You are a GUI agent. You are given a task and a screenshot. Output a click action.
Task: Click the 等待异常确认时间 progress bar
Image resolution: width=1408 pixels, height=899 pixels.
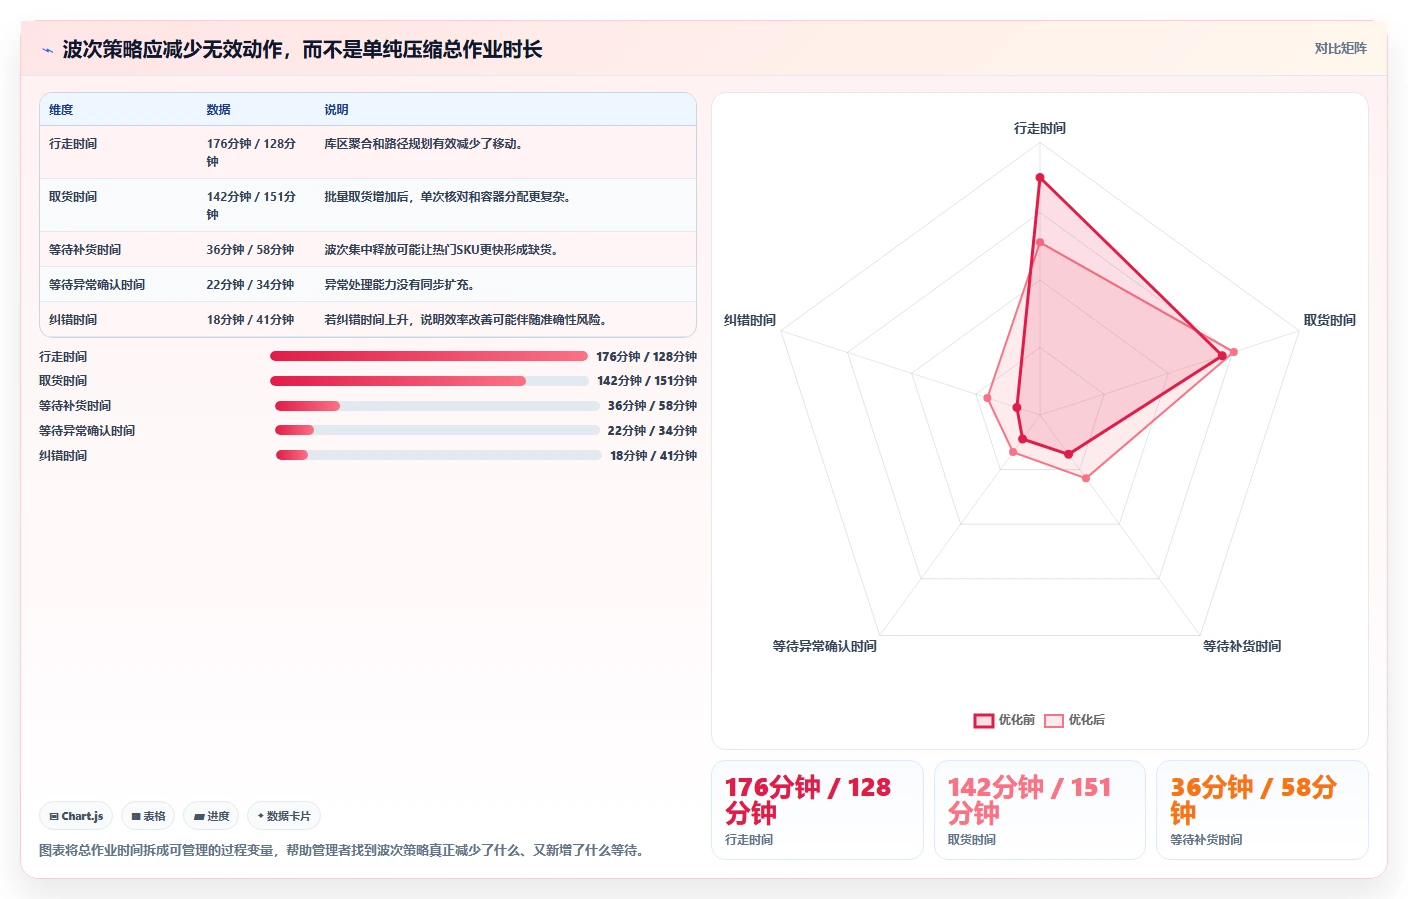[437, 430]
